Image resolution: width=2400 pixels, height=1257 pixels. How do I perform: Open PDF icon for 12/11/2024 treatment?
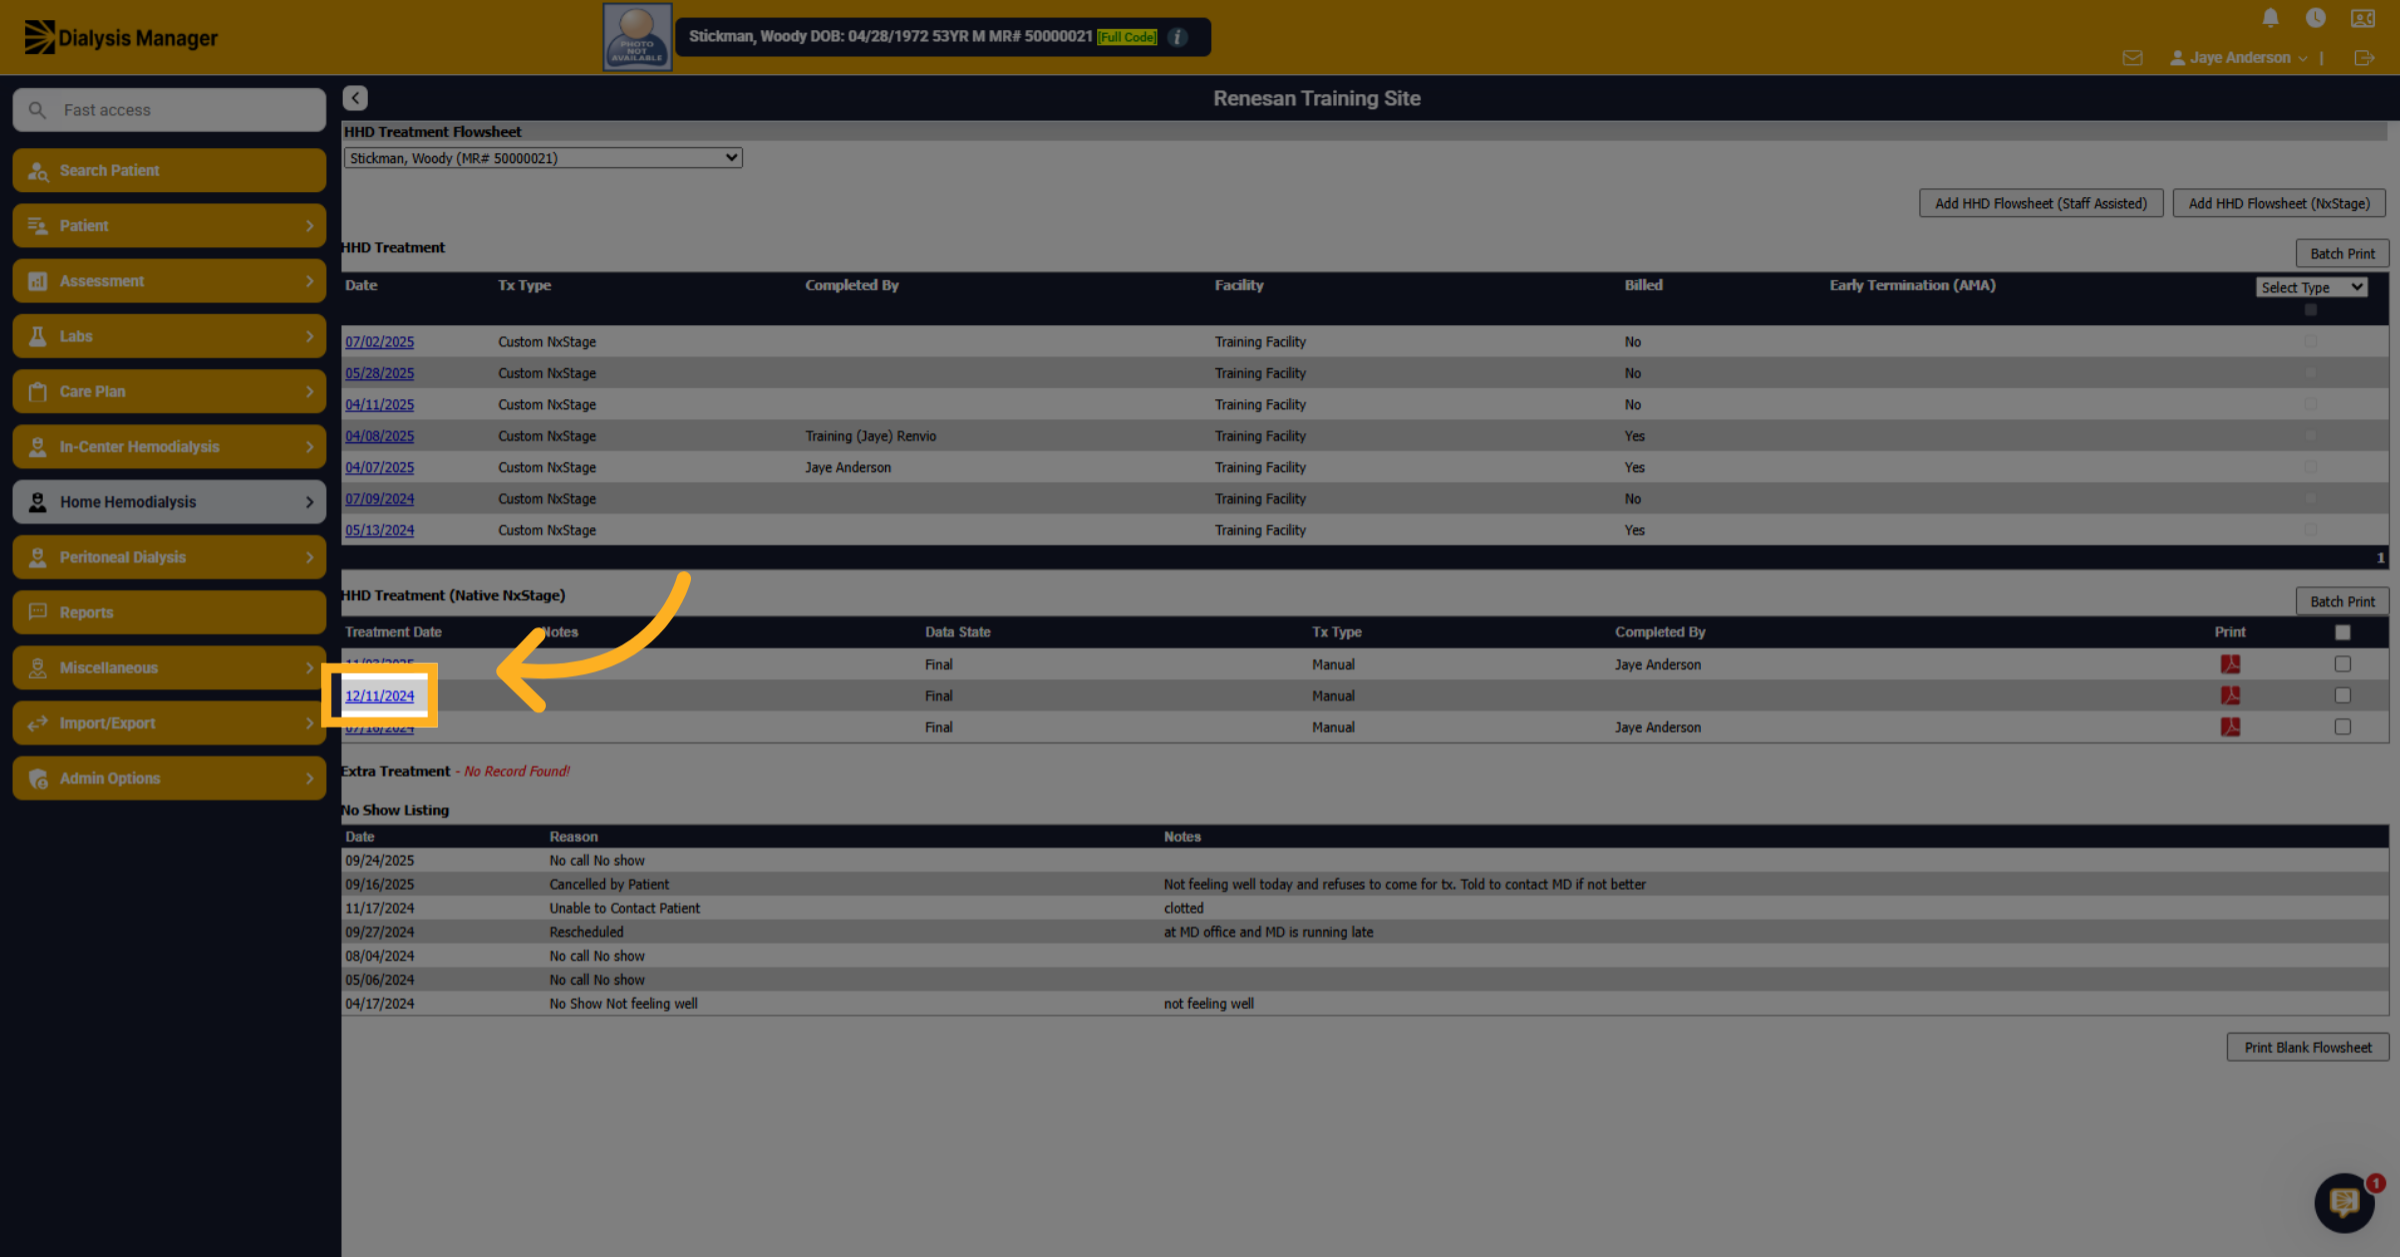point(2230,695)
